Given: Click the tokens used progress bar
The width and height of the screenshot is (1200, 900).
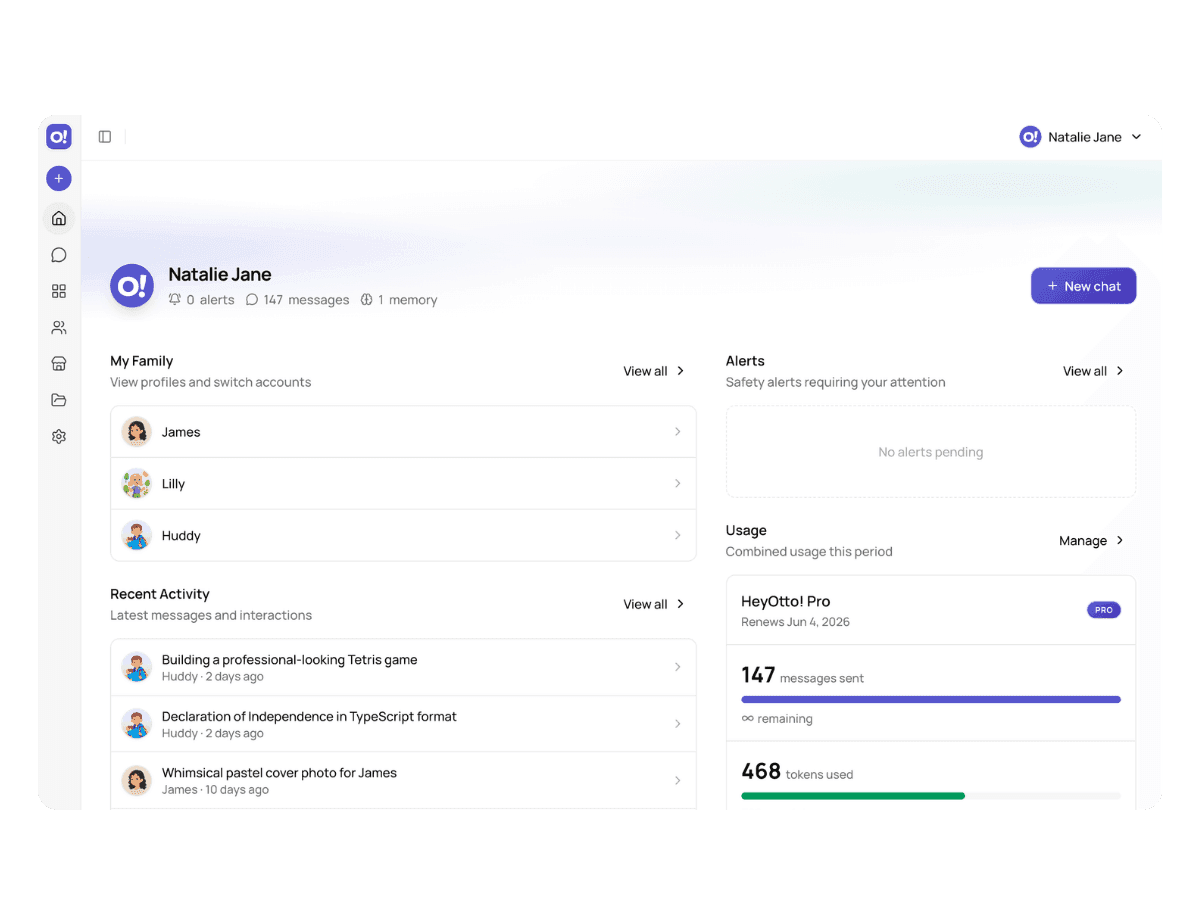Looking at the screenshot, I should pyautogui.click(x=931, y=796).
